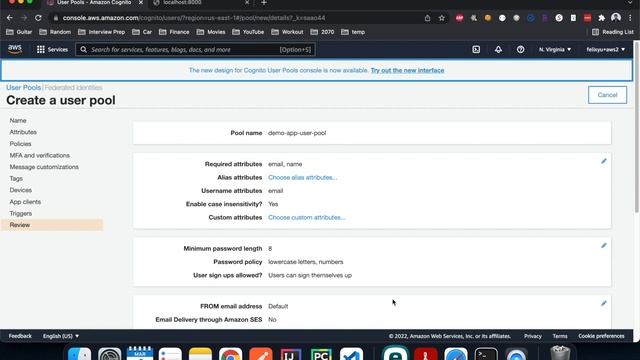
Task: Open the English (US) language dropdown
Action: pyautogui.click(x=61, y=336)
